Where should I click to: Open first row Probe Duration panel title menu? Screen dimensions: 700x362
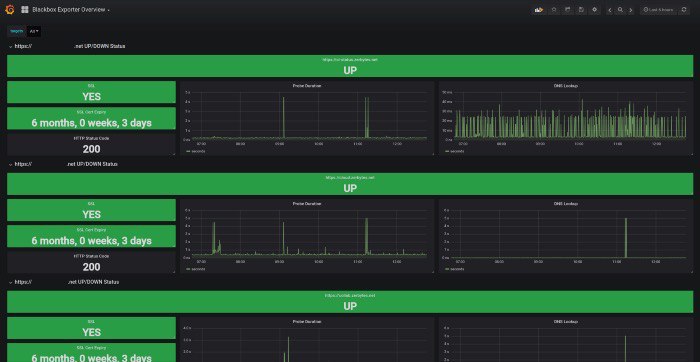pyautogui.click(x=307, y=86)
